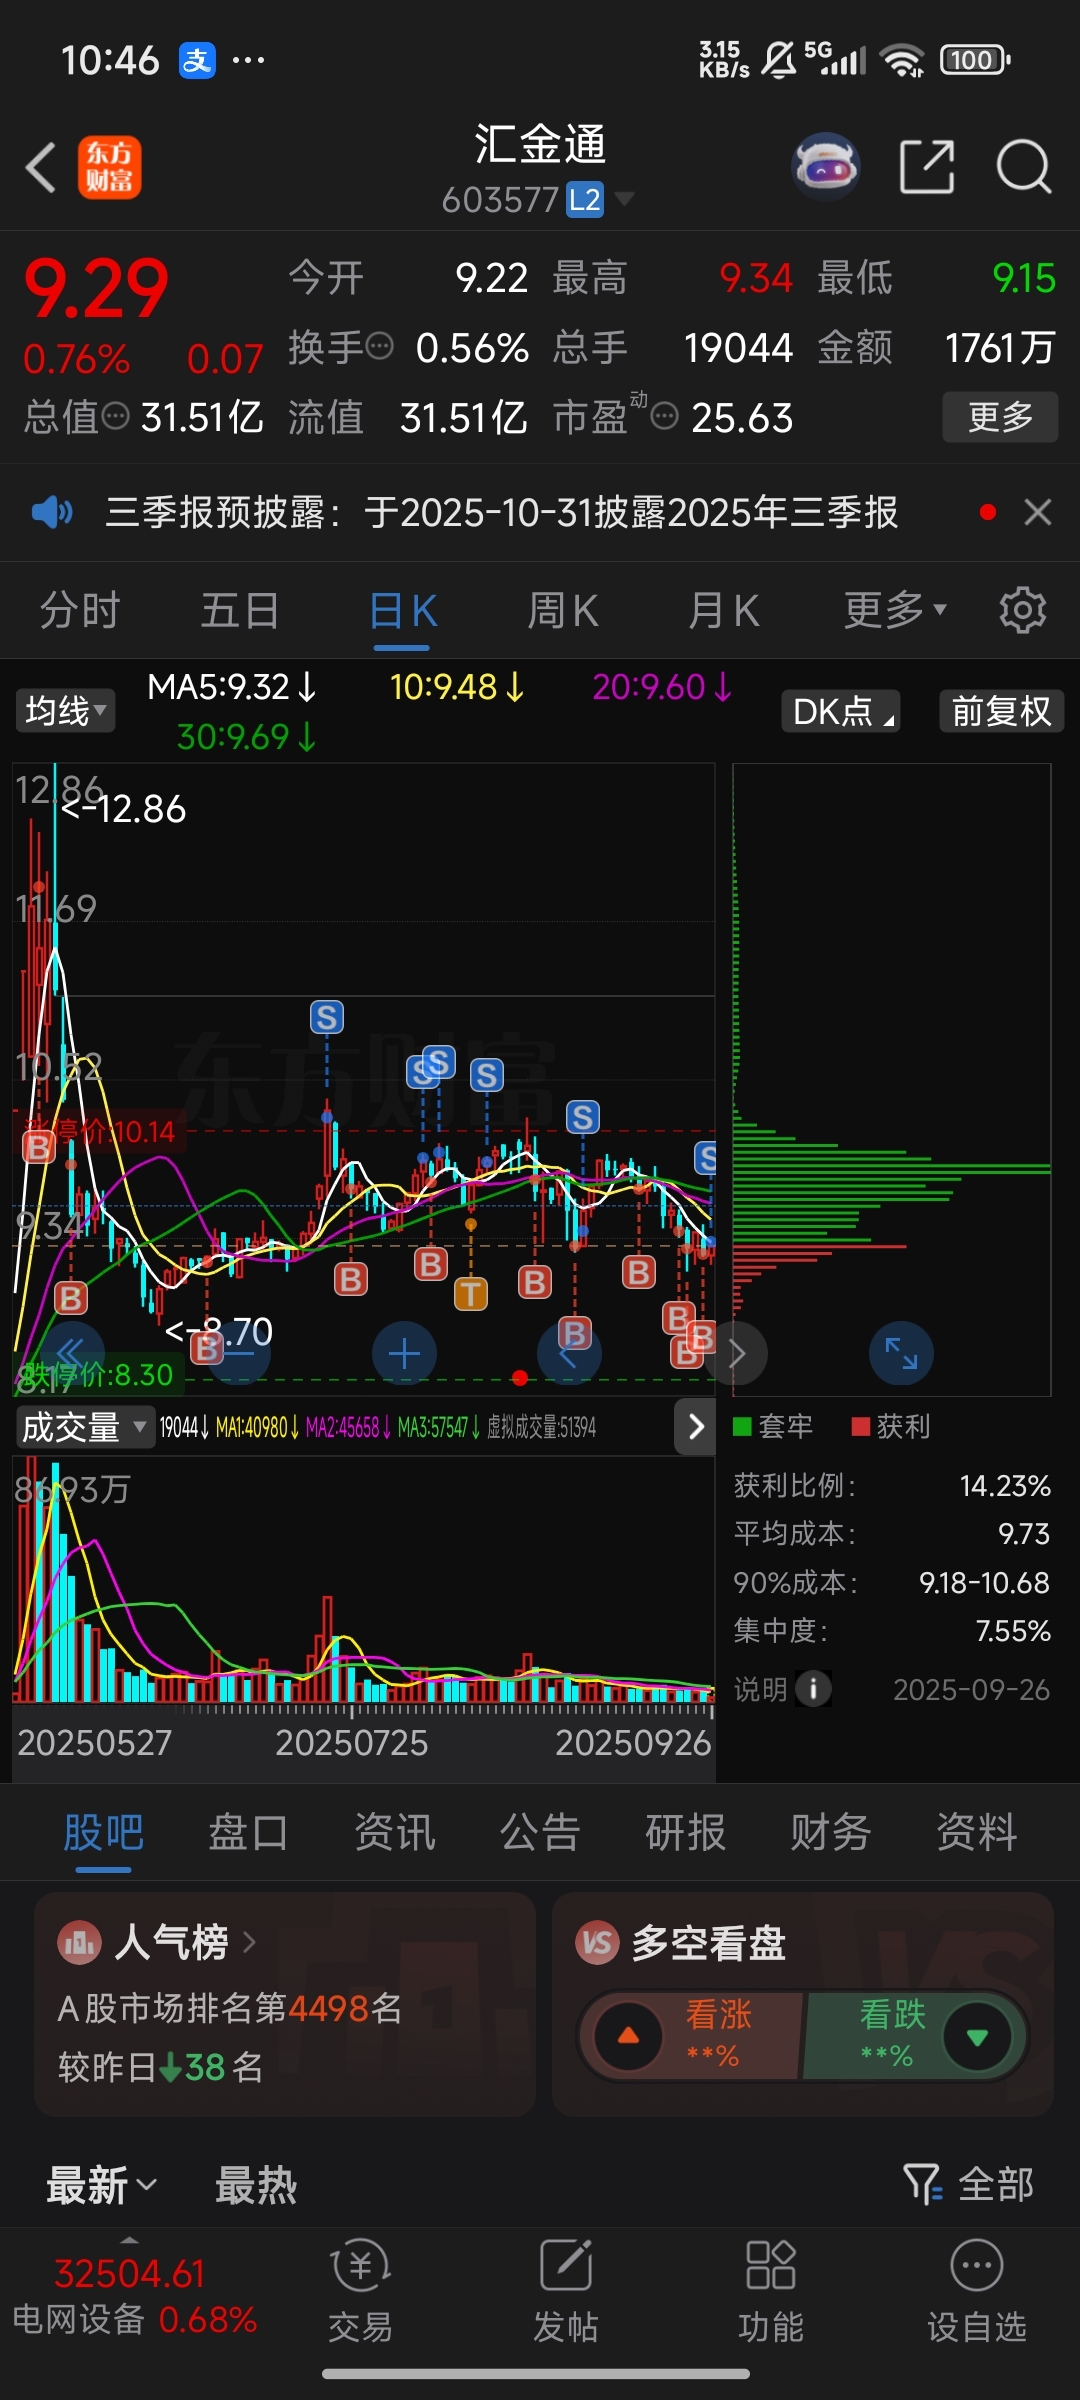Viewport: 1080px width, 2400px height.
Task: Expand volume indicator values with arrow
Action: click(x=696, y=1426)
